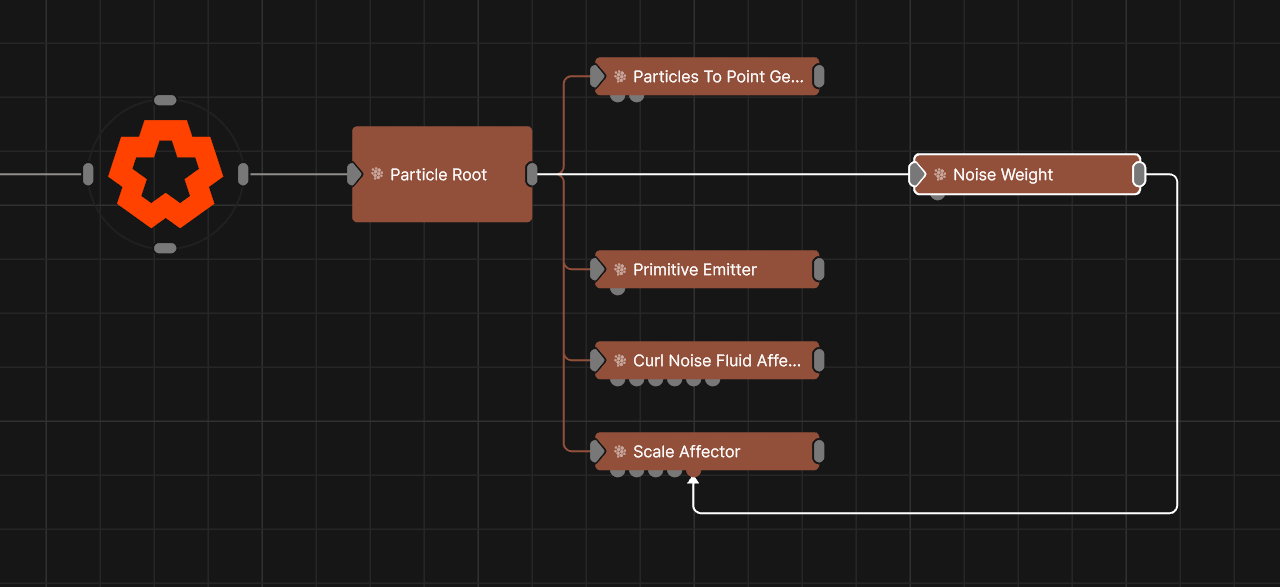Click the particle icon on Noise Weight node
Image resolution: width=1280 pixels, height=587 pixels.
coord(940,175)
